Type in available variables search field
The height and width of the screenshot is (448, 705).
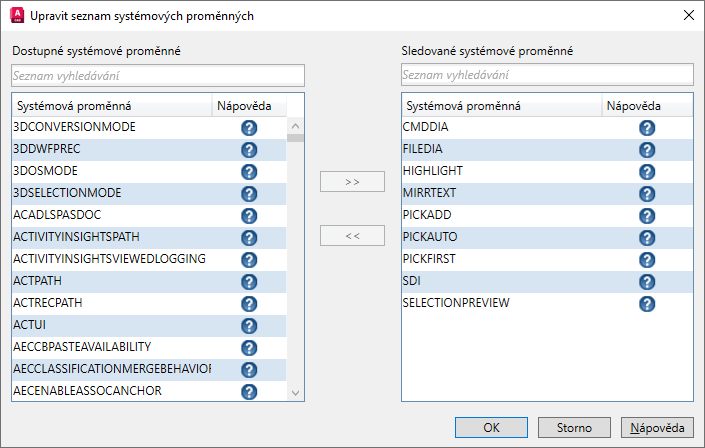157,75
